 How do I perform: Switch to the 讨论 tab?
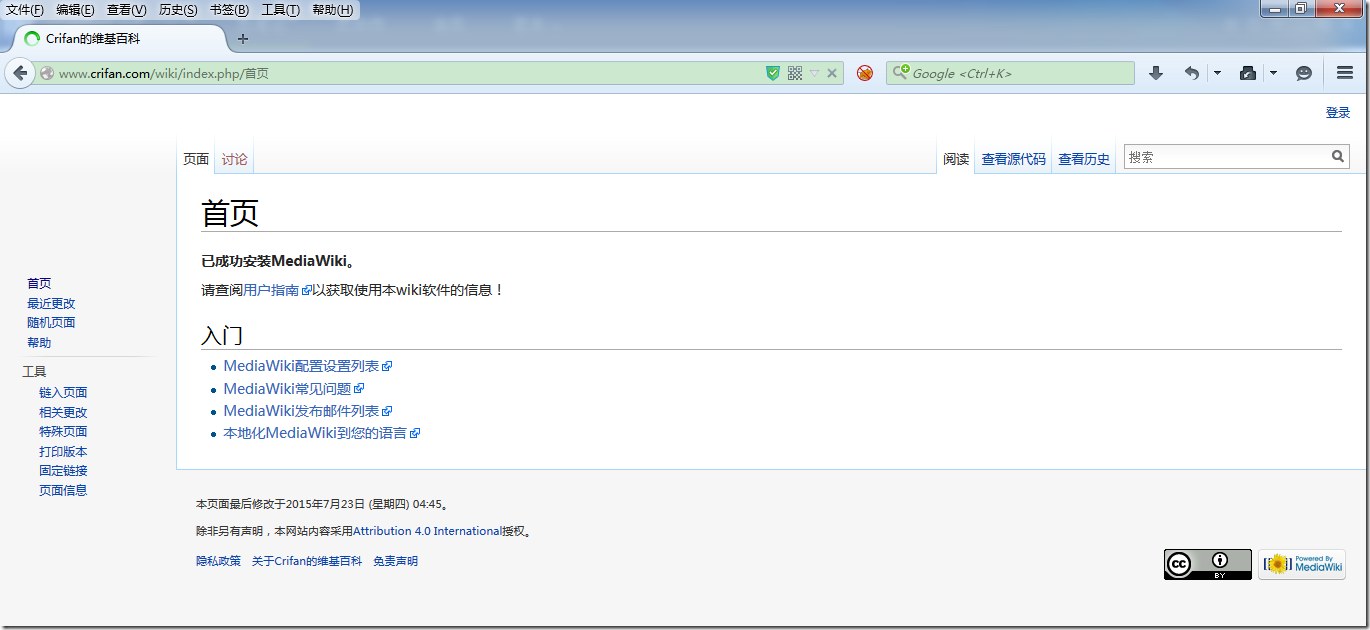click(235, 159)
